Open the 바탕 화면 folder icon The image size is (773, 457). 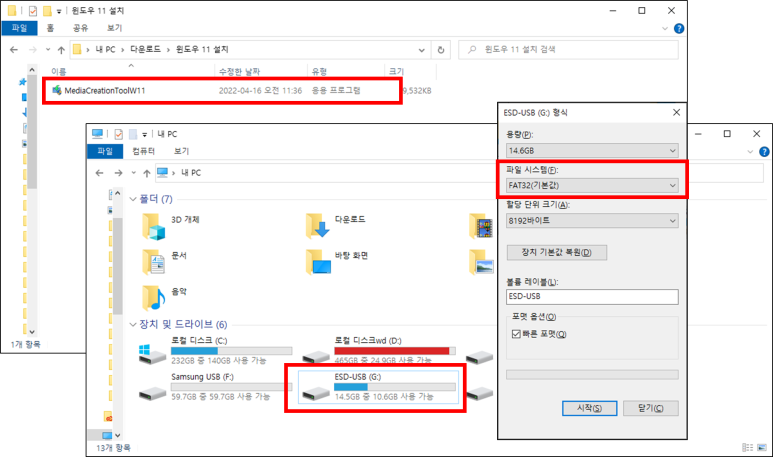[x=318, y=262]
